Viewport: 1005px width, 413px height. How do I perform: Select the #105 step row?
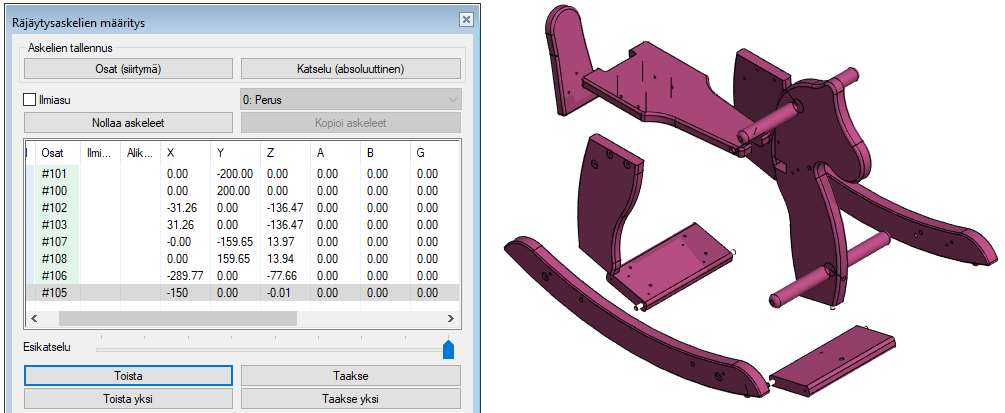pos(54,292)
